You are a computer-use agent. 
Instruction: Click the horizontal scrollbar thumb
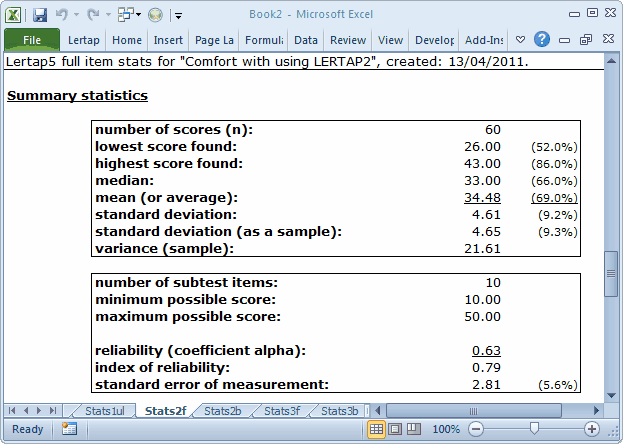[474, 411]
